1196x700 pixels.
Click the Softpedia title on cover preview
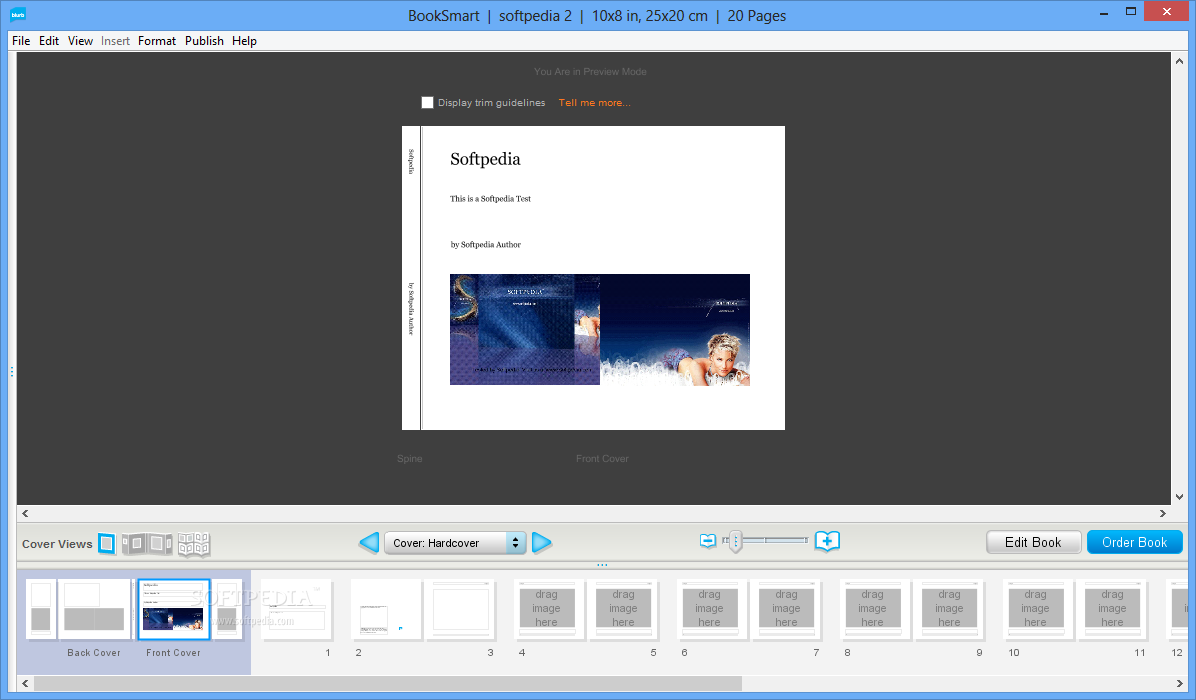(485, 159)
